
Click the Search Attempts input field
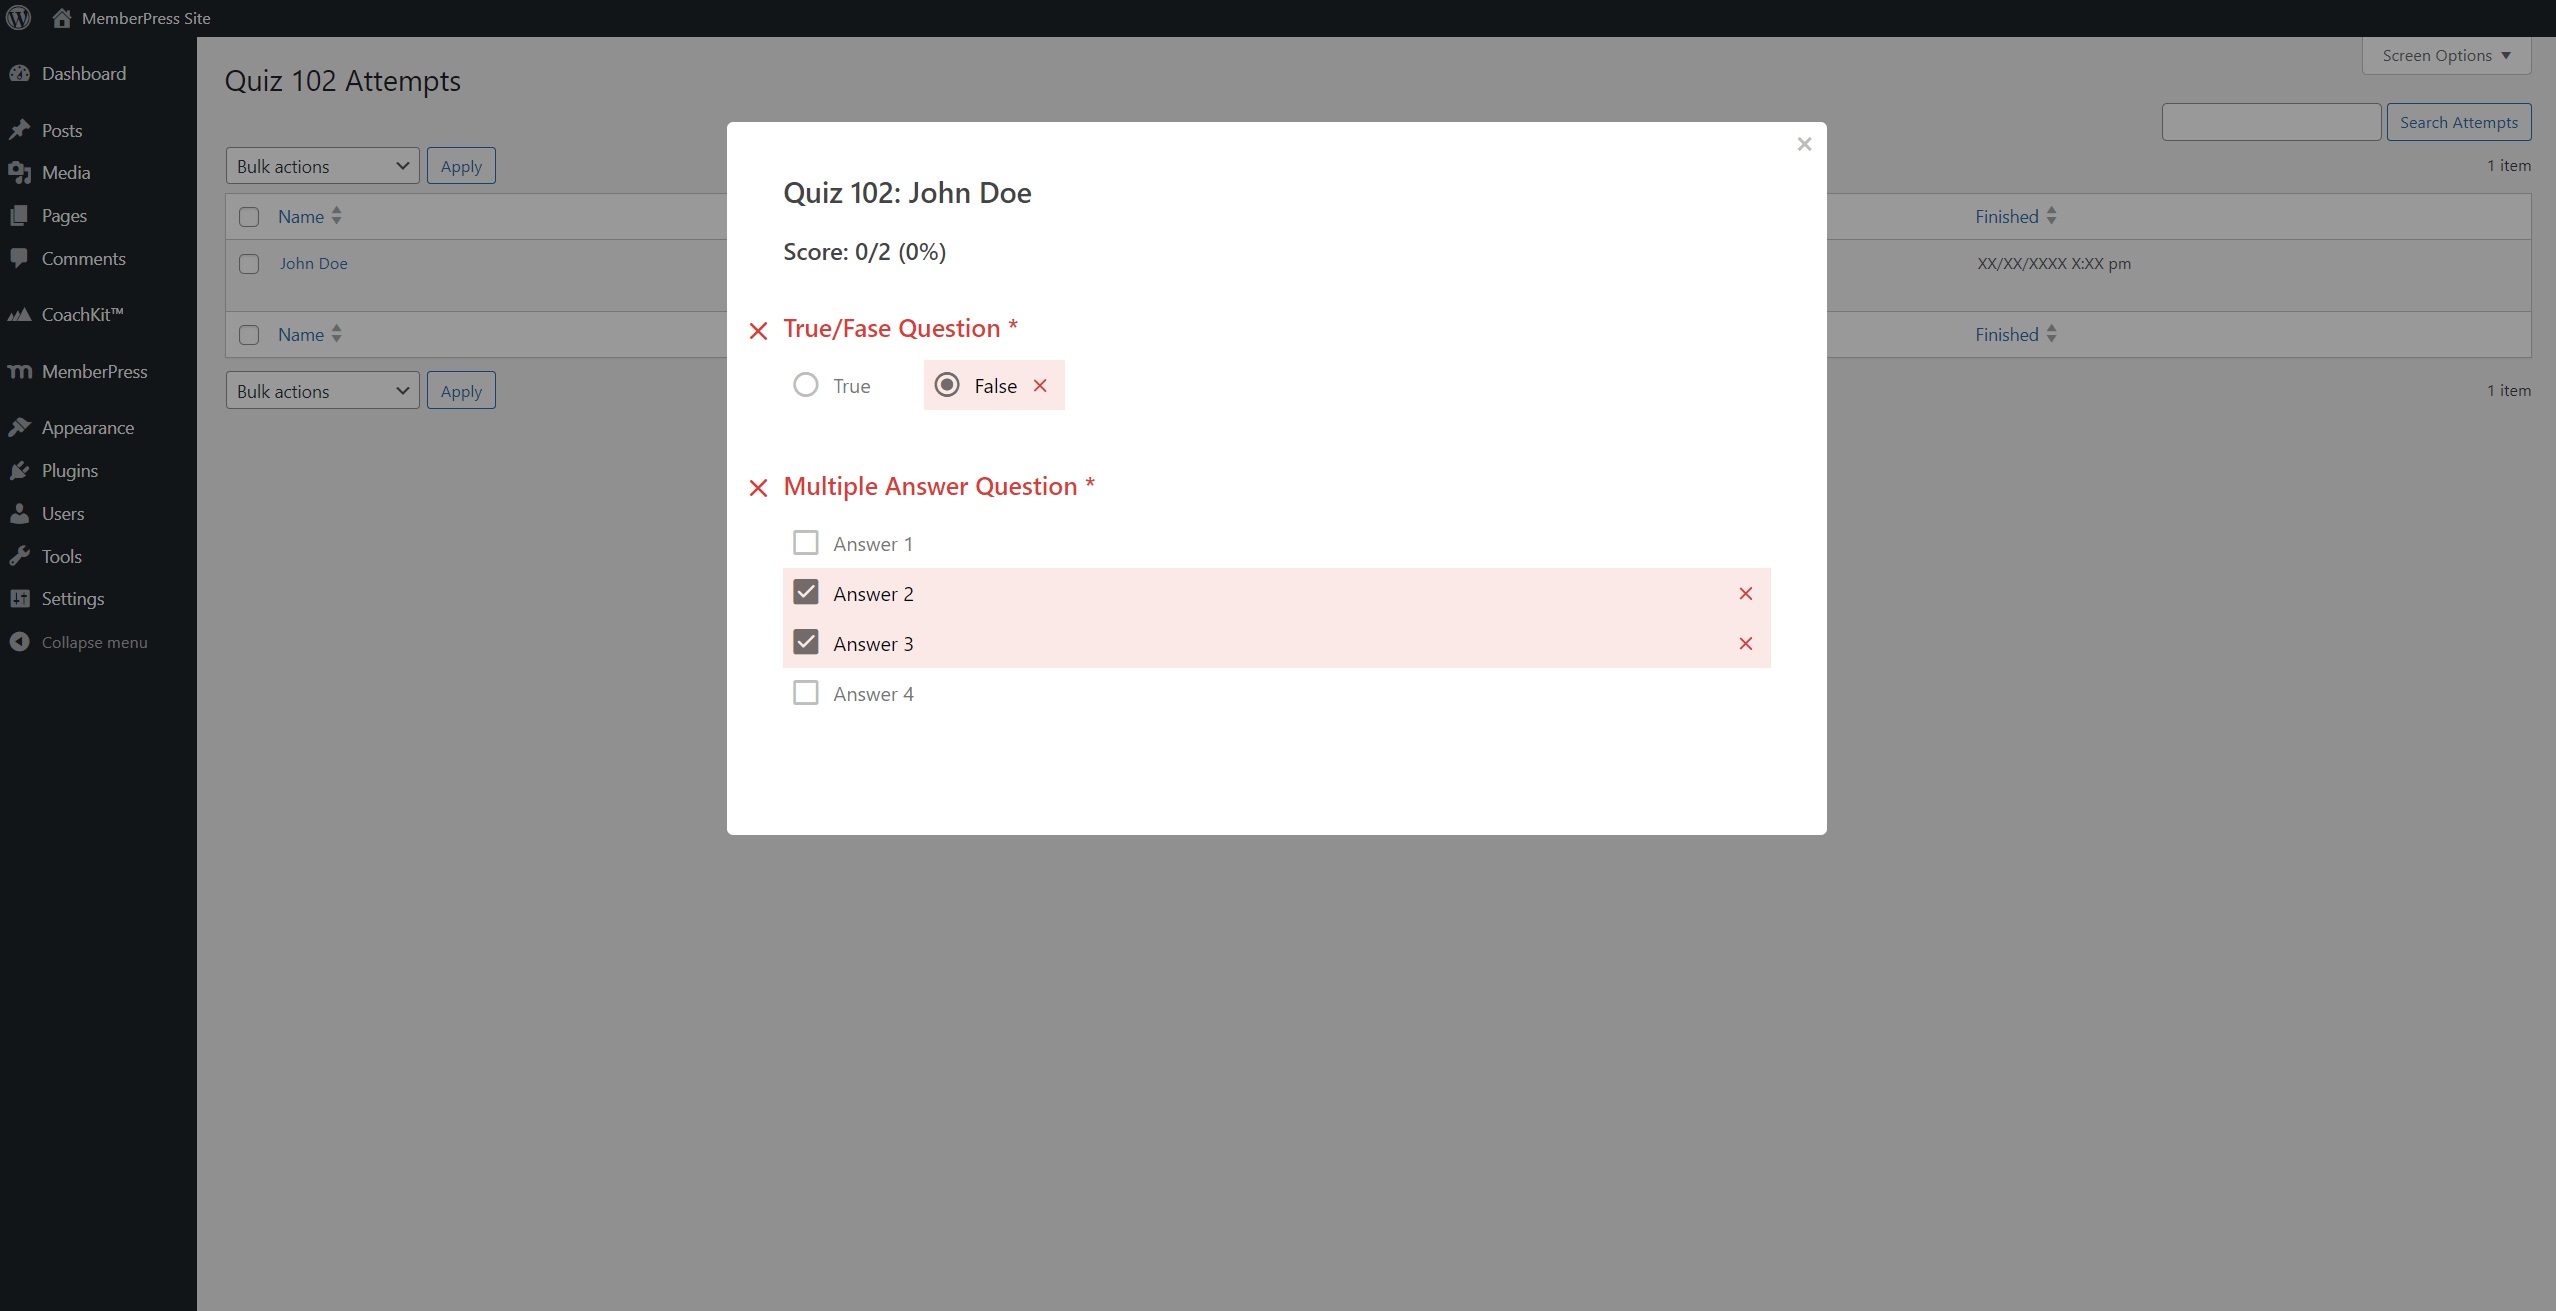(x=2270, y=119)
